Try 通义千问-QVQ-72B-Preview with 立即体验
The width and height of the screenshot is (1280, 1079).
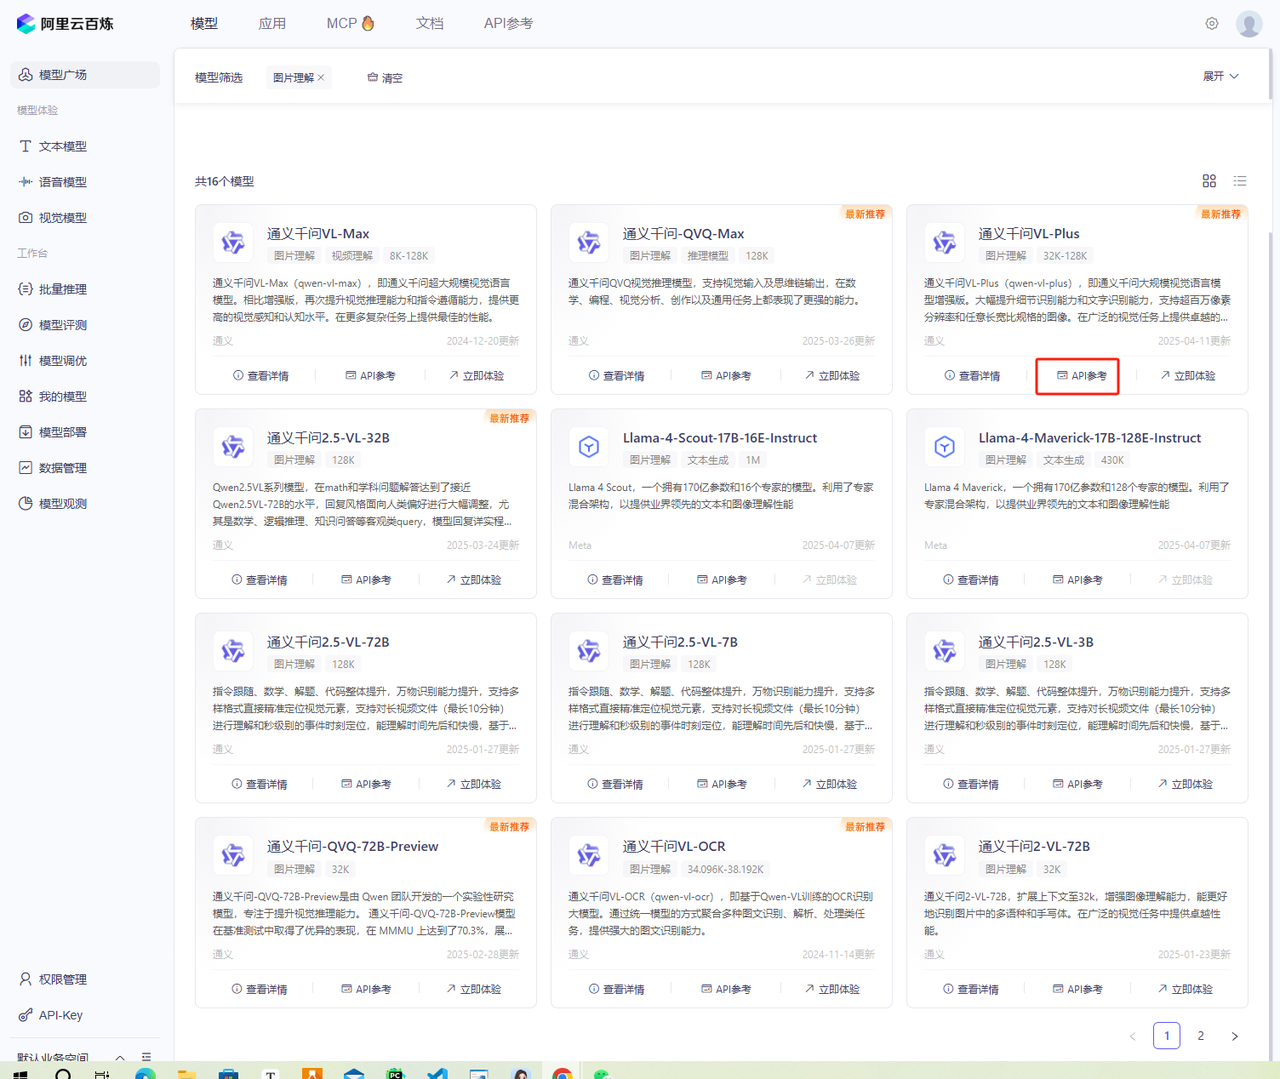[474, 989]
